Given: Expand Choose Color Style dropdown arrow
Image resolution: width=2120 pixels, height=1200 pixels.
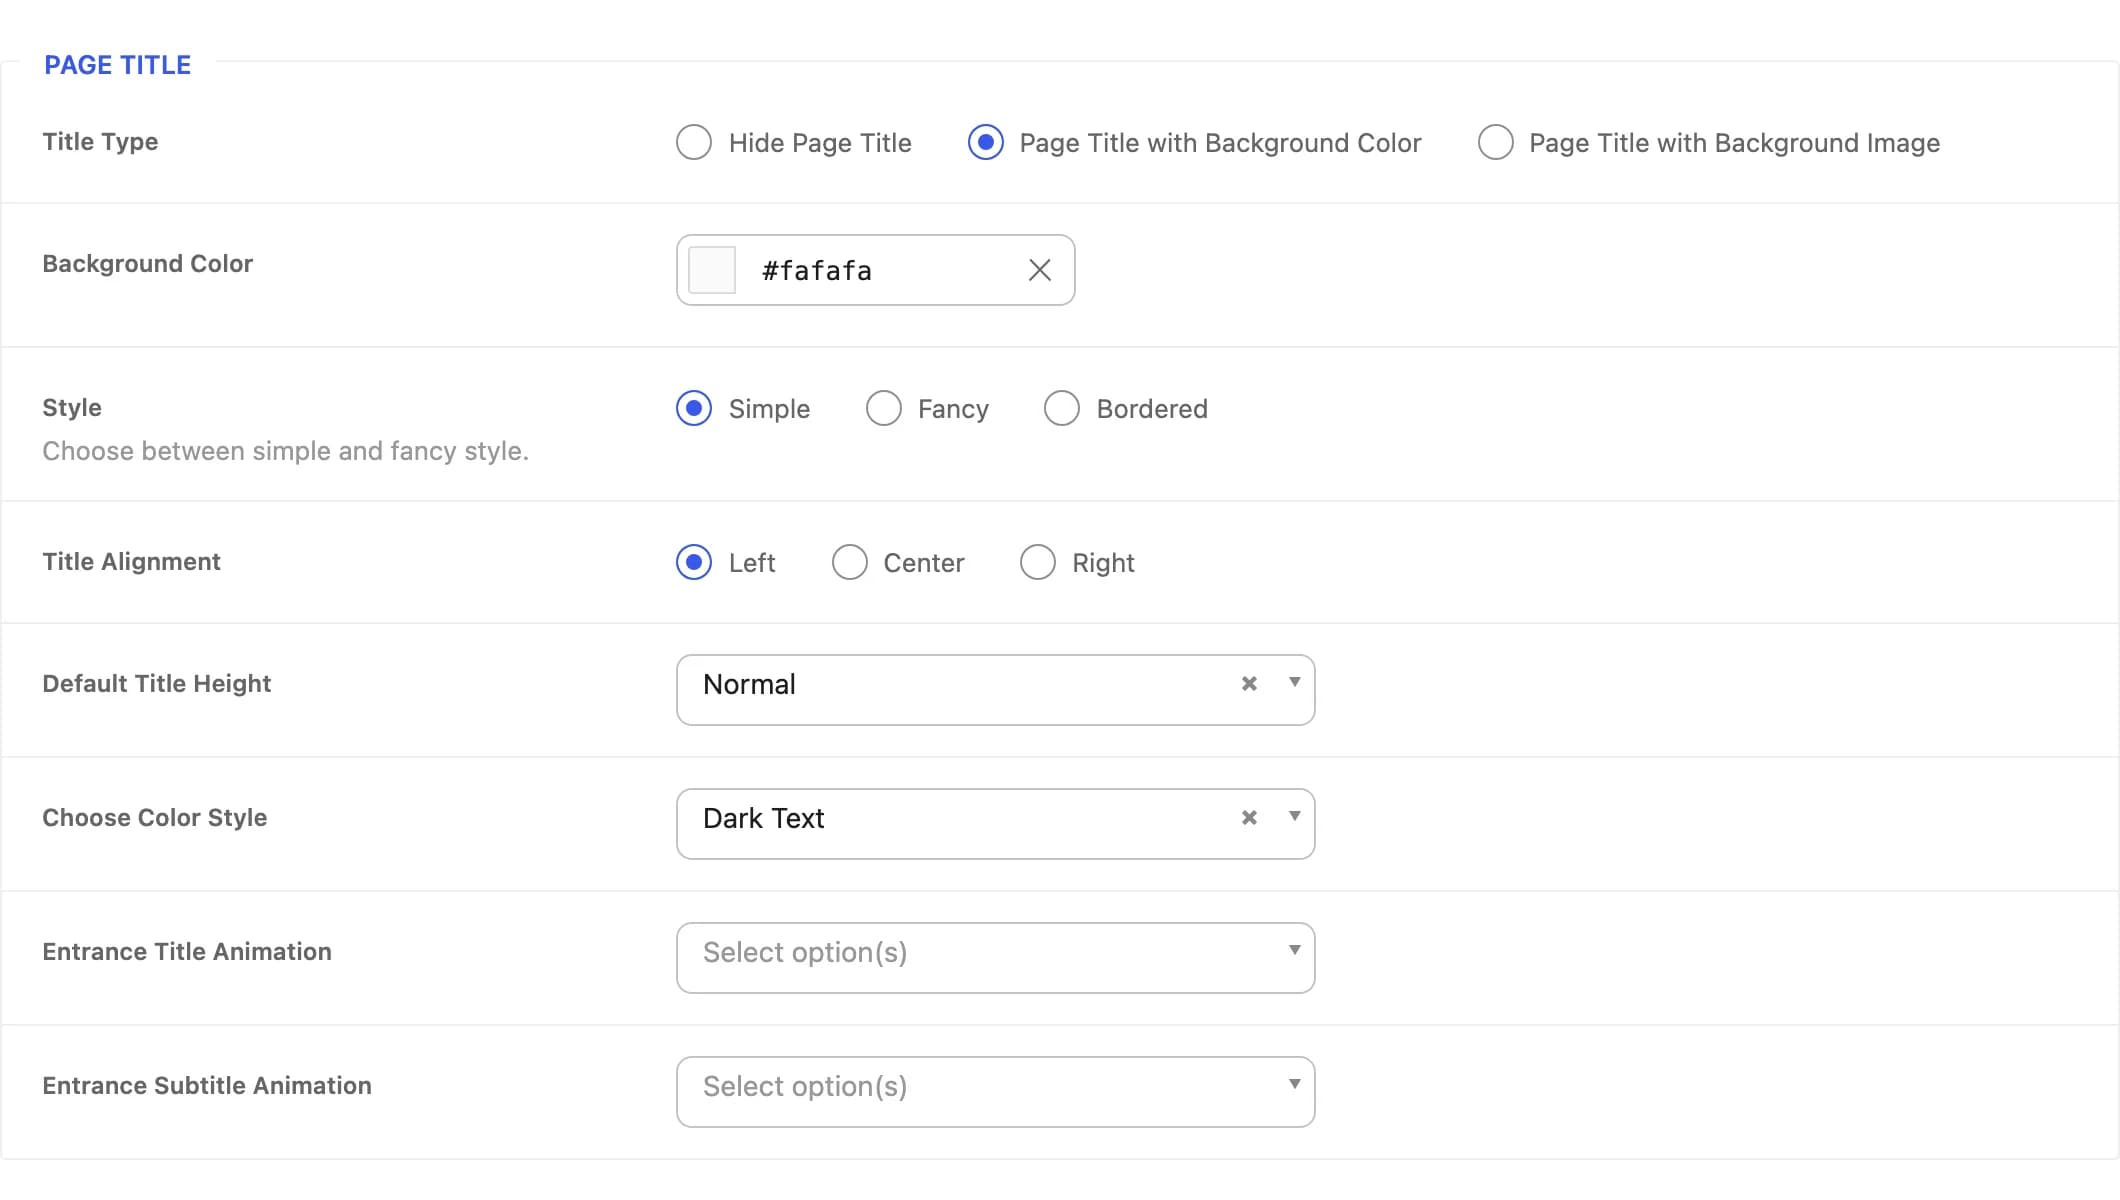Looking at the screenshot, I should tap(1295, 817).
